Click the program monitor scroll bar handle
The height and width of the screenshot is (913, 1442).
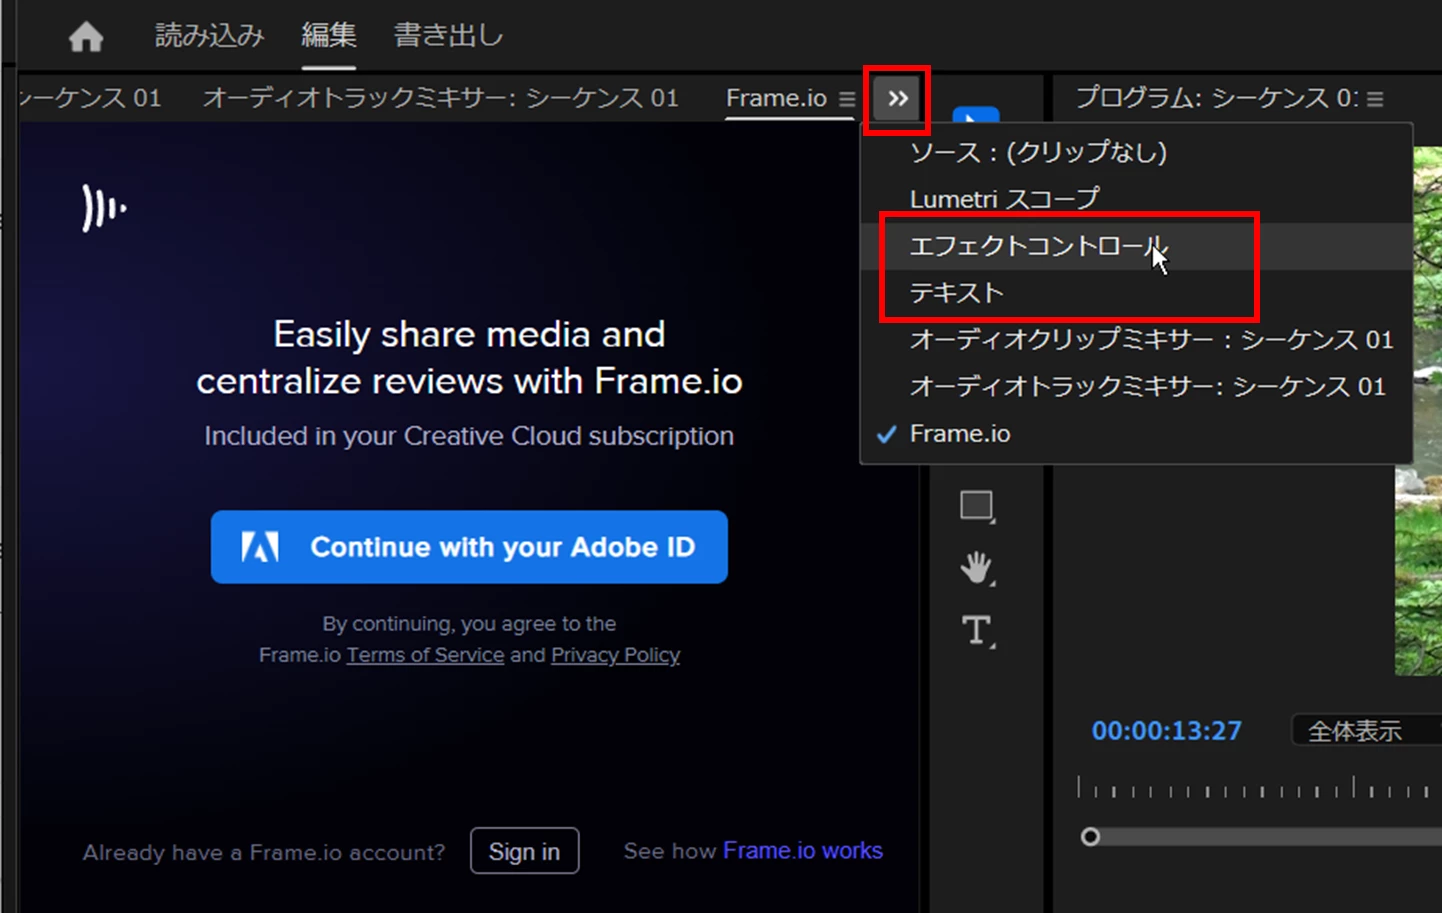[x=1091, y=836]
